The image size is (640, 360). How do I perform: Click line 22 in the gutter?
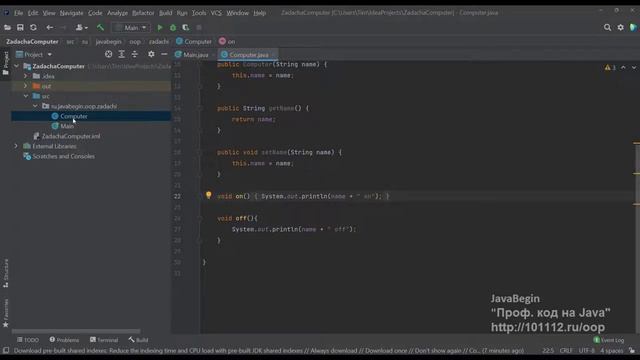pyautogui.click(x=177, y=196)
